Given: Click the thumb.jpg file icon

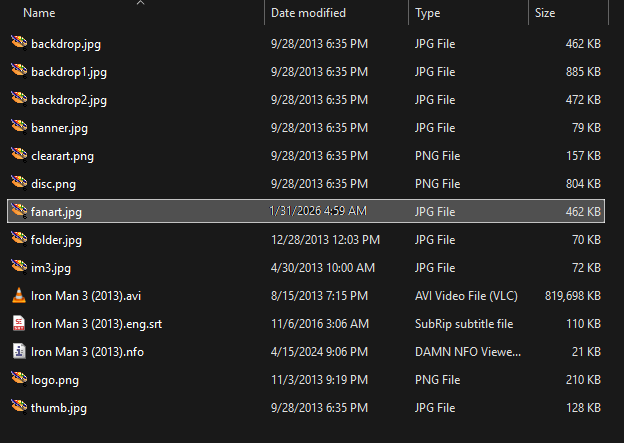Looking at the screenshot, I should click(19, 406).
